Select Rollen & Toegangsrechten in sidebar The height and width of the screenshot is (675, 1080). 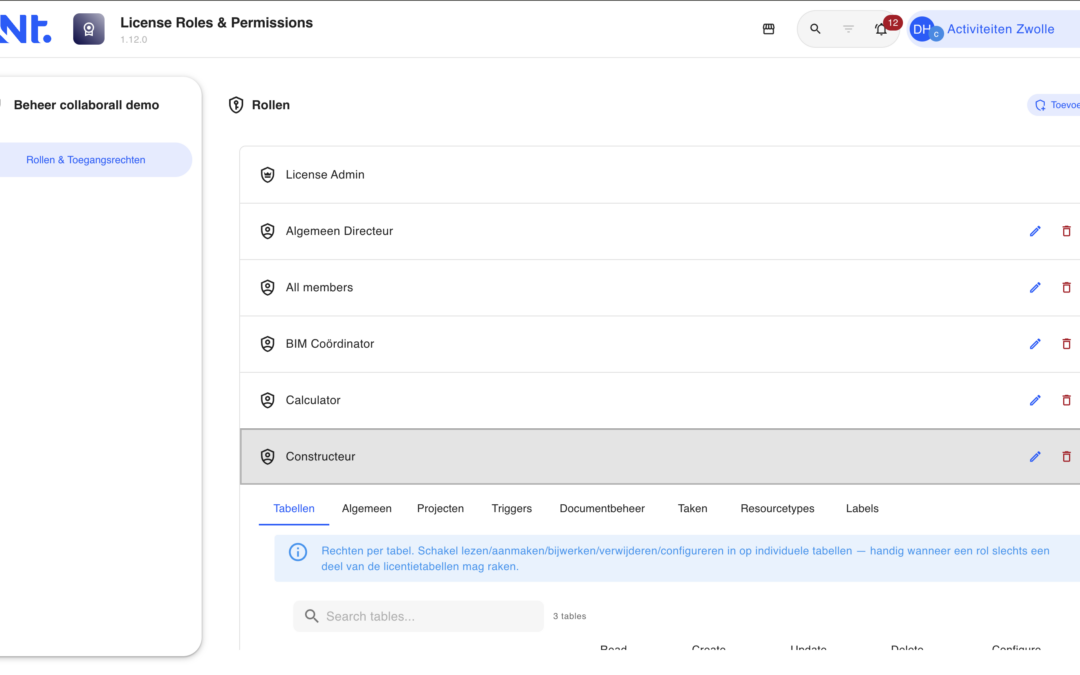coord(94,160)
